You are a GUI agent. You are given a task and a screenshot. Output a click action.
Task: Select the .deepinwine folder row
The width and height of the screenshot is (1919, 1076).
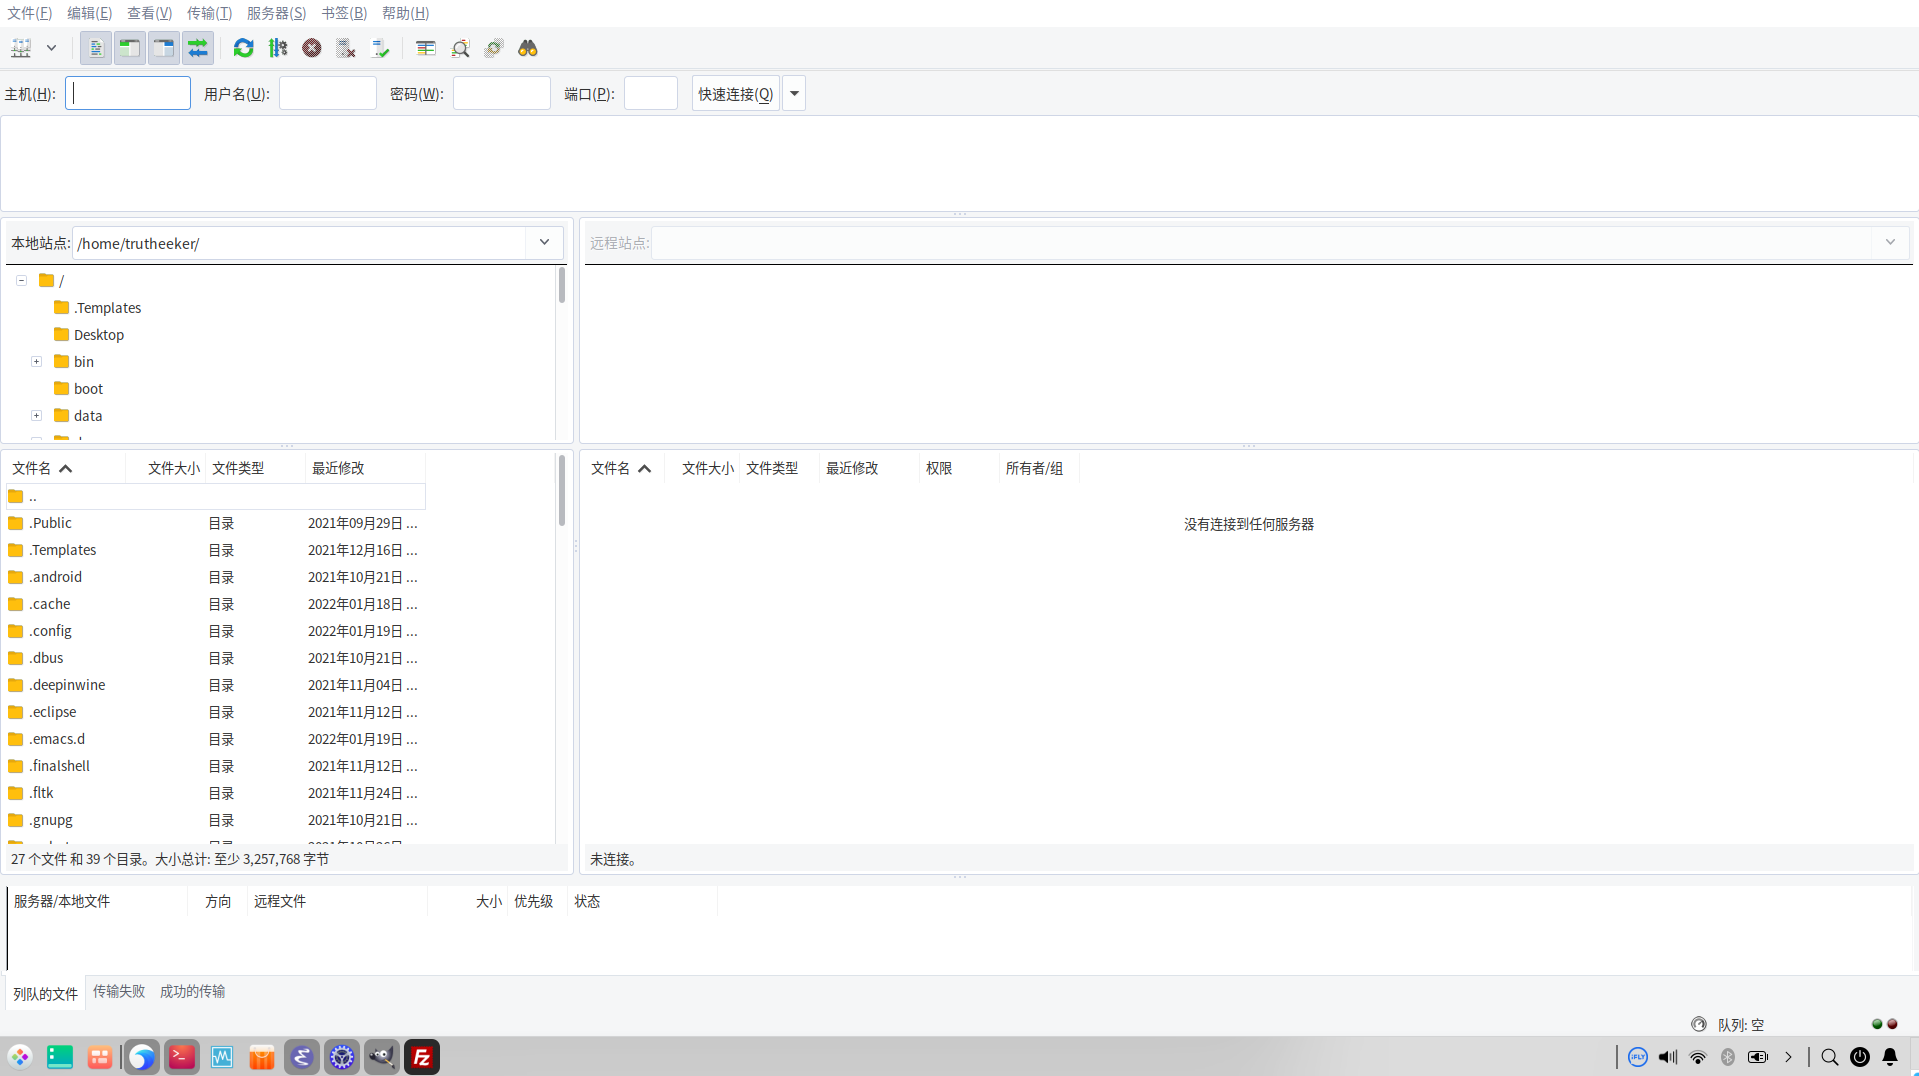(x=216, y=685)
